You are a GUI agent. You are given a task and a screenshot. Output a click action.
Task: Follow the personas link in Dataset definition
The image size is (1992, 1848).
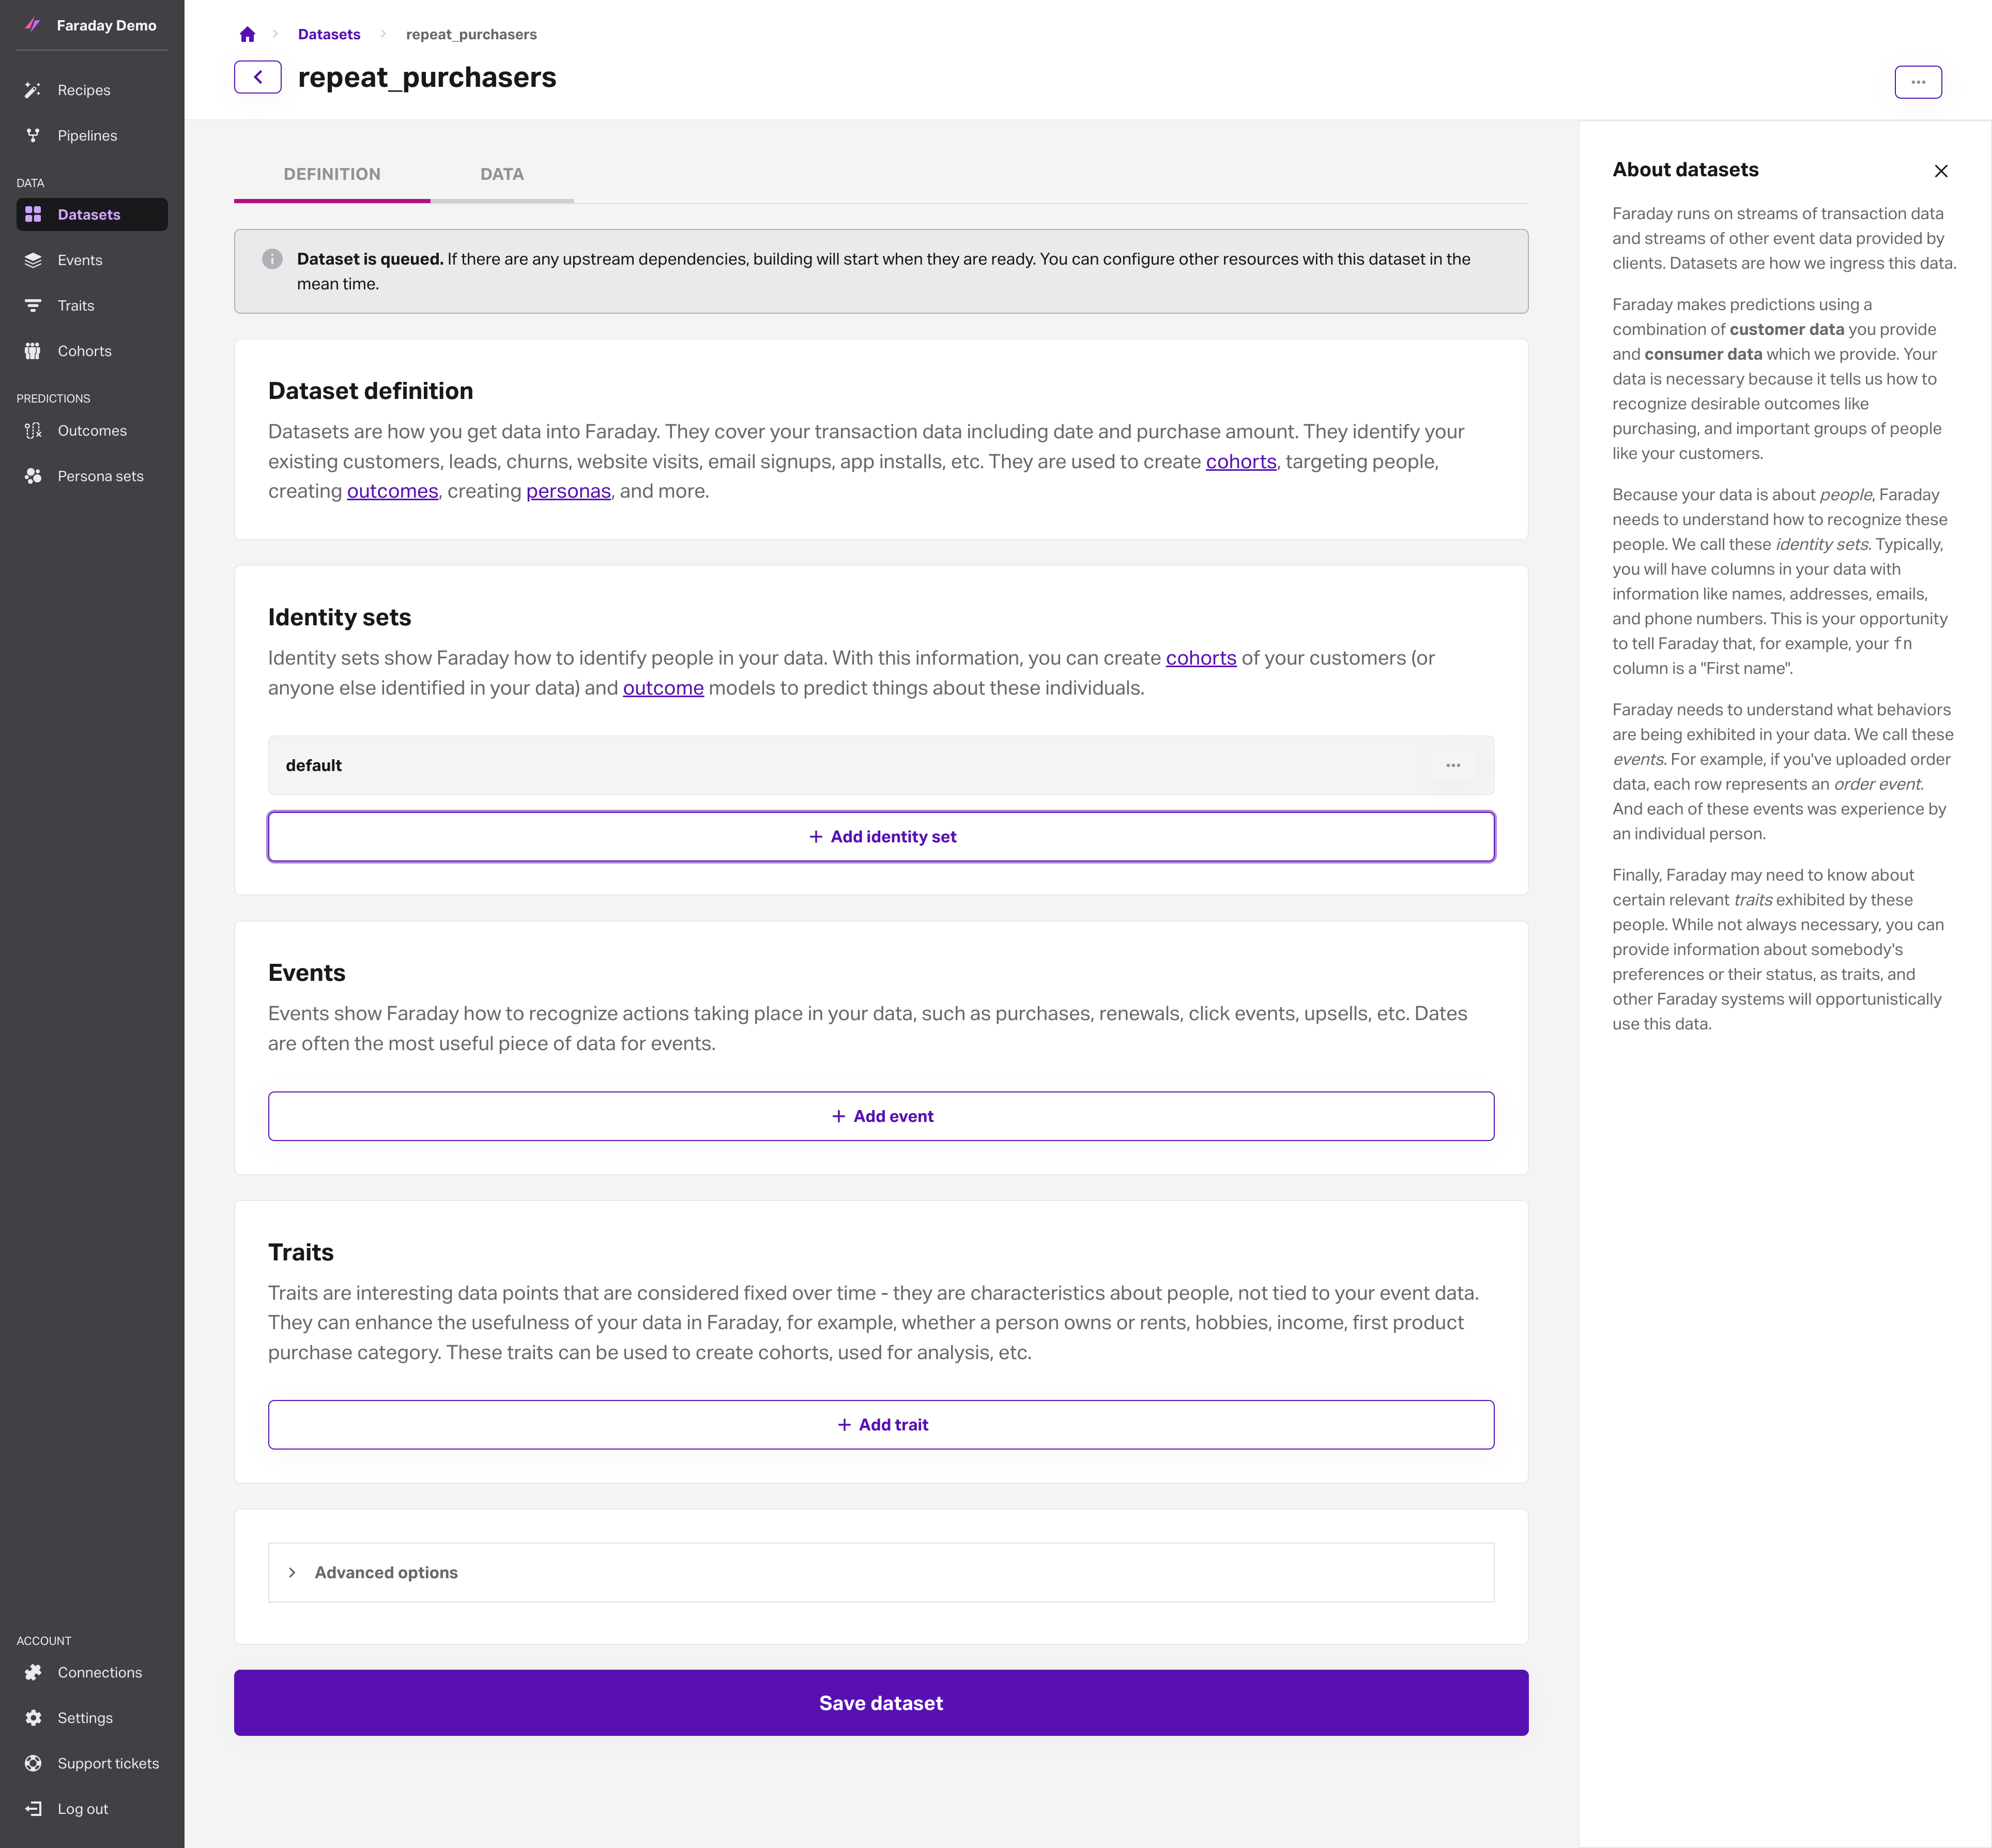[568, 491]
